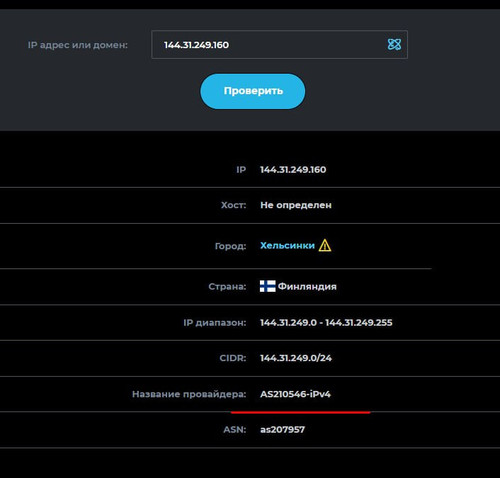The height and width of the screenshot is (478, 500).
Task: Click the country name Финляндия
Action: (307, 286)
